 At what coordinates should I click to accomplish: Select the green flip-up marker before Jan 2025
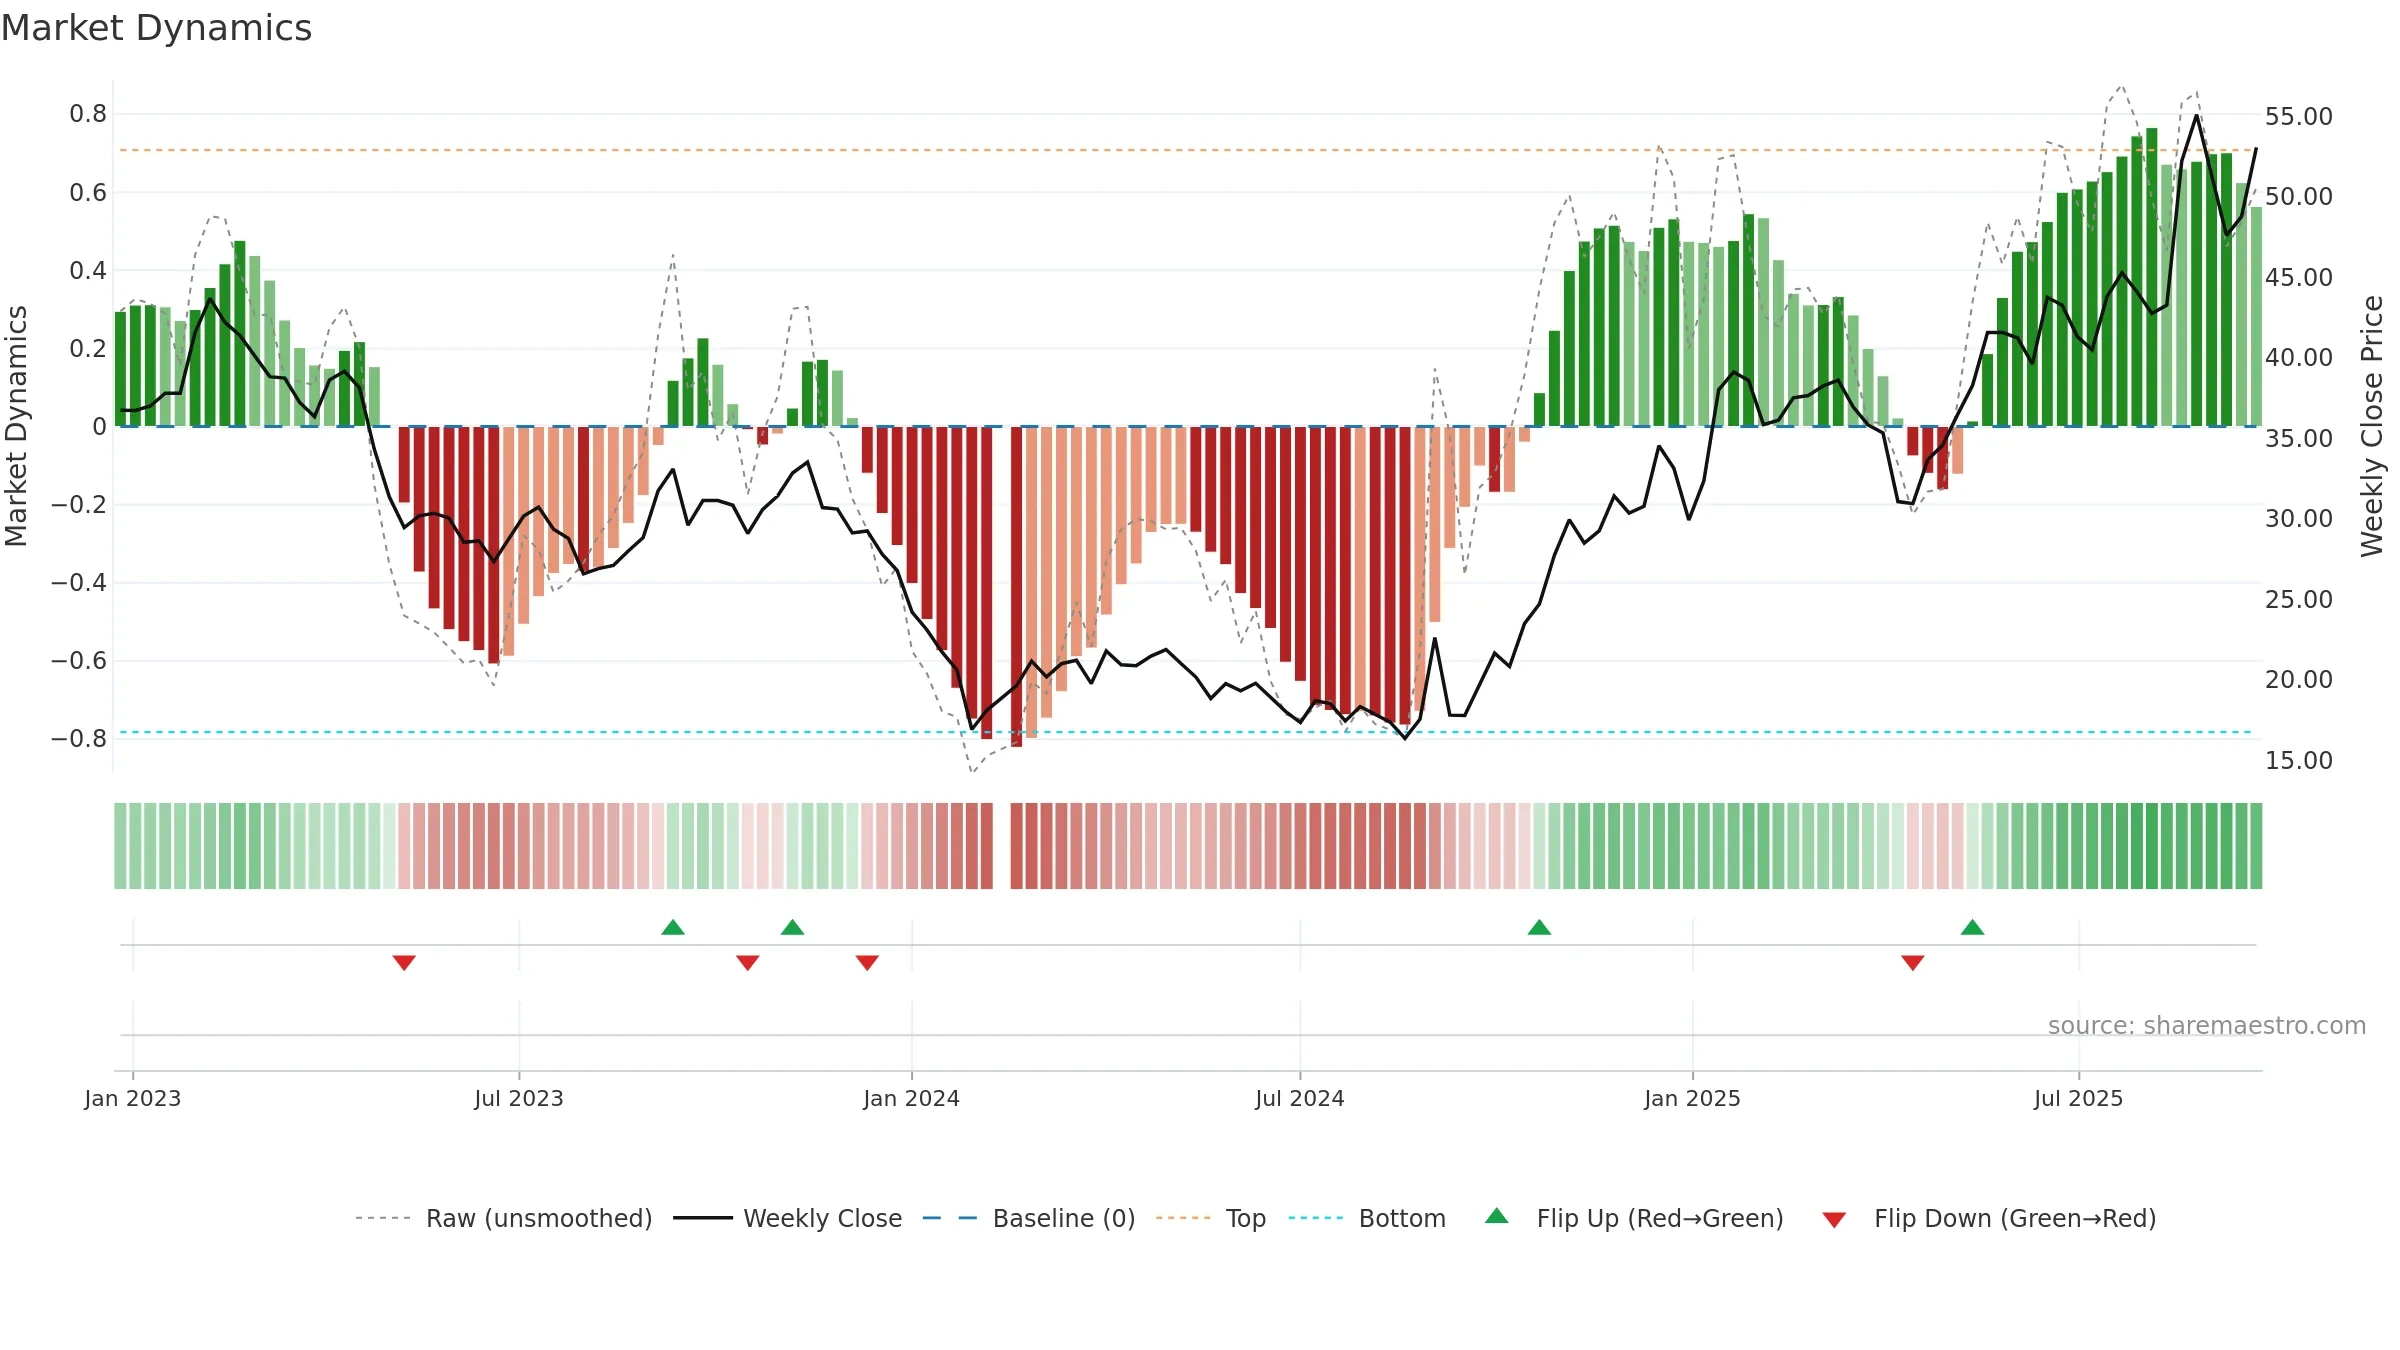point(1540,927)
